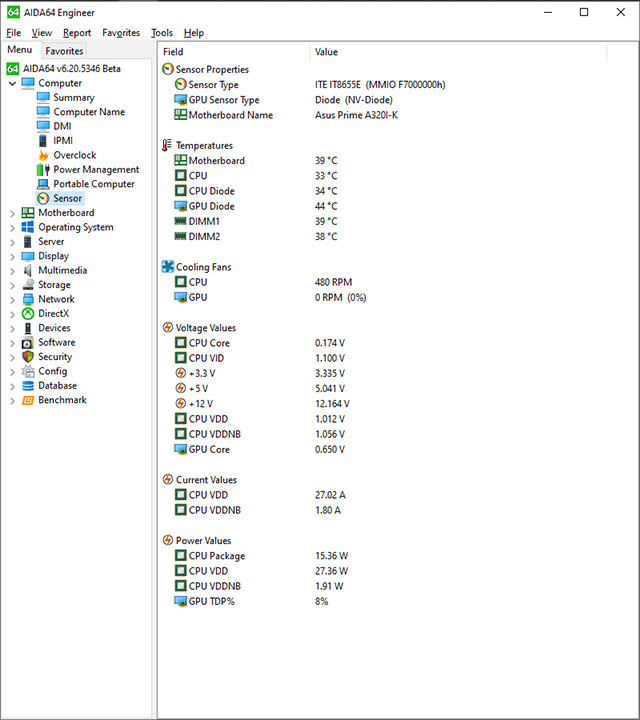The width and height of the screenshot is (640, 720).
Task: Click the GPU TDP% row
Action: [x=383, y=601]
